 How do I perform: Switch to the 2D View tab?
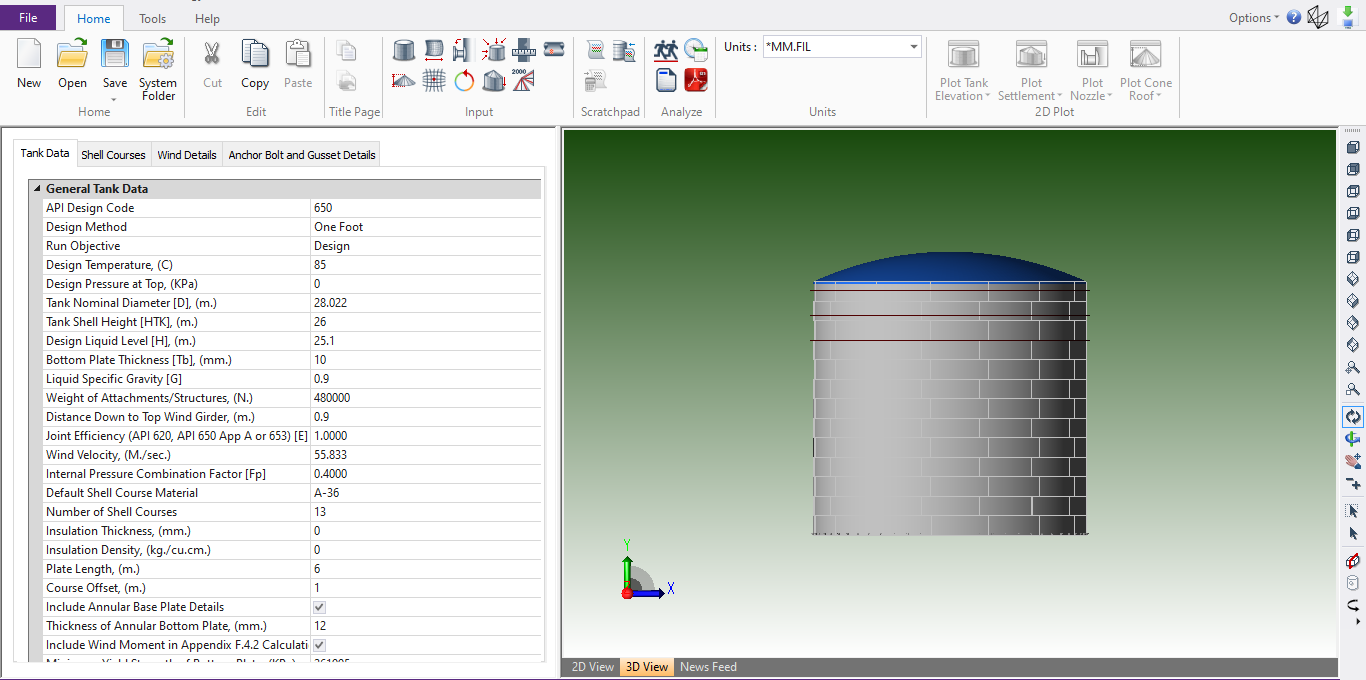pos(592,667)
